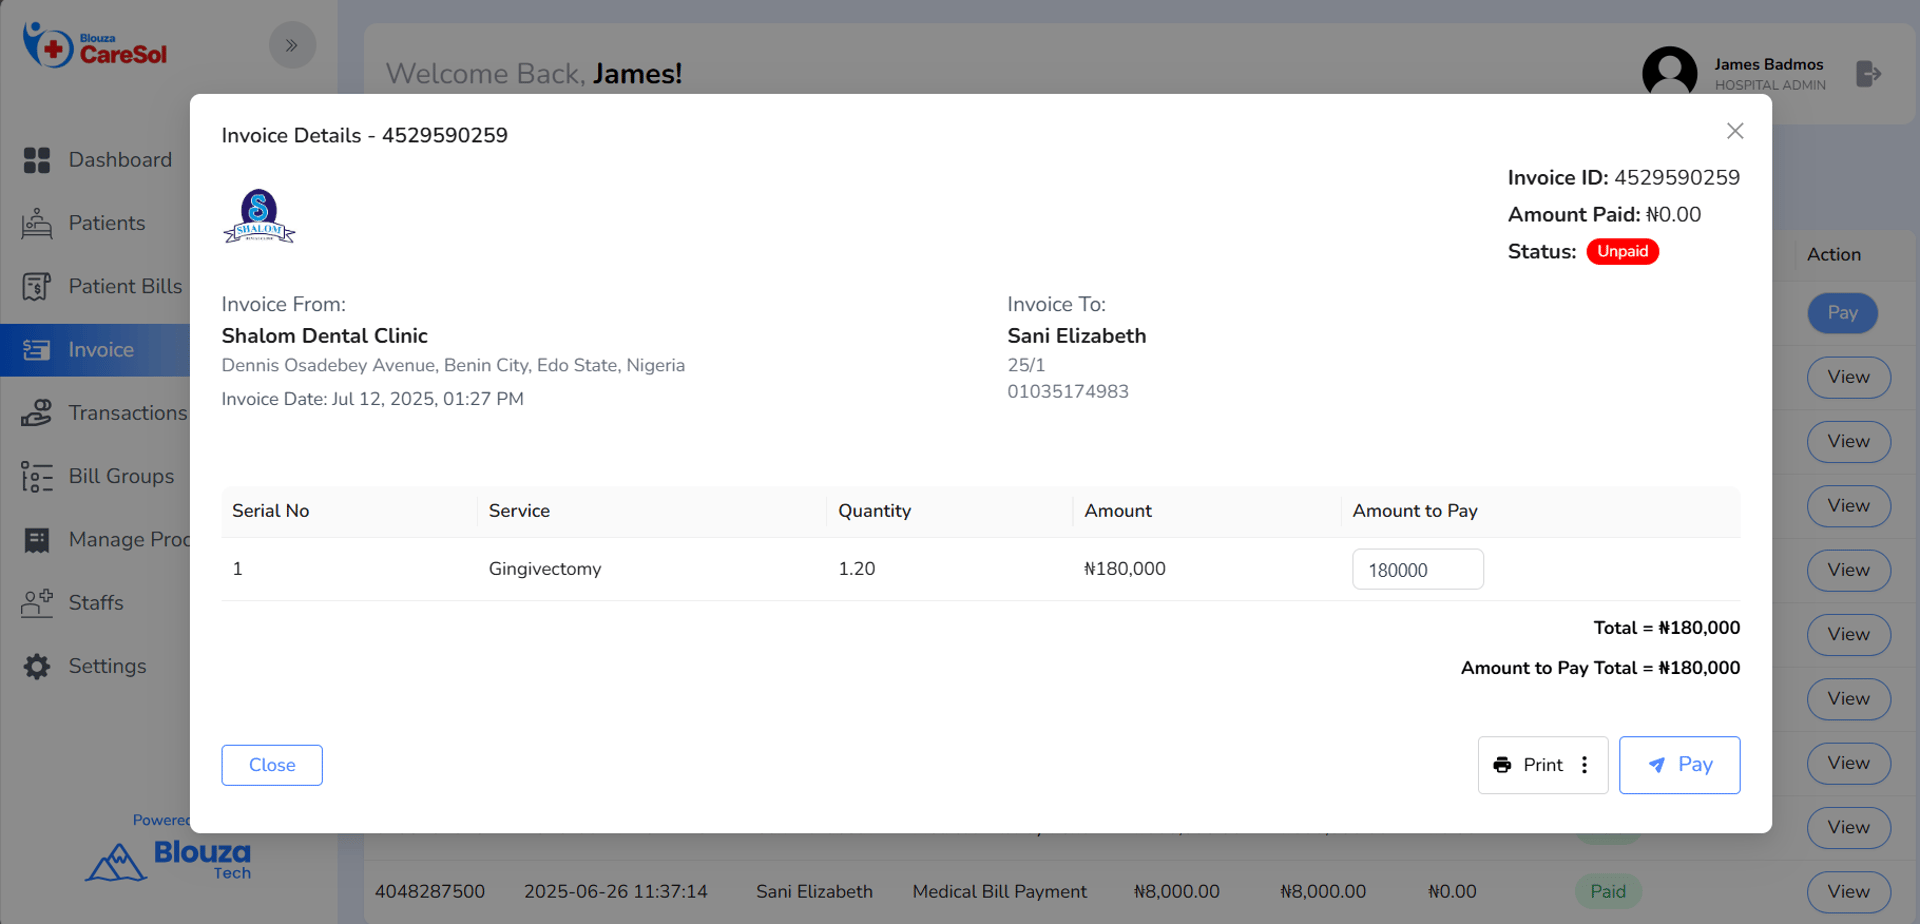Click the Pay button with paper-plane icon
This screenshot has width=1920, height=924.
pyautogui.click(x=1679, y=765)
